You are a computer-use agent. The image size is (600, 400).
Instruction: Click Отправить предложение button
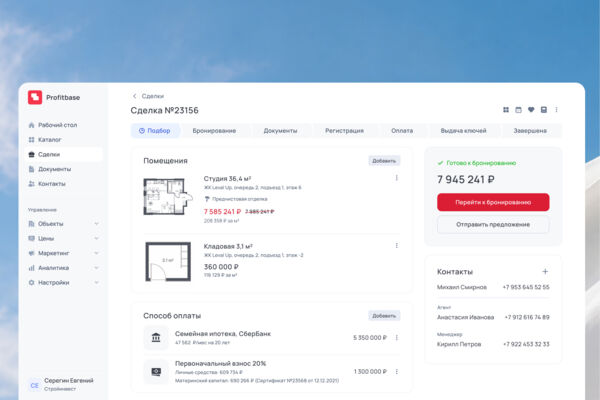[x=493, y=224]
